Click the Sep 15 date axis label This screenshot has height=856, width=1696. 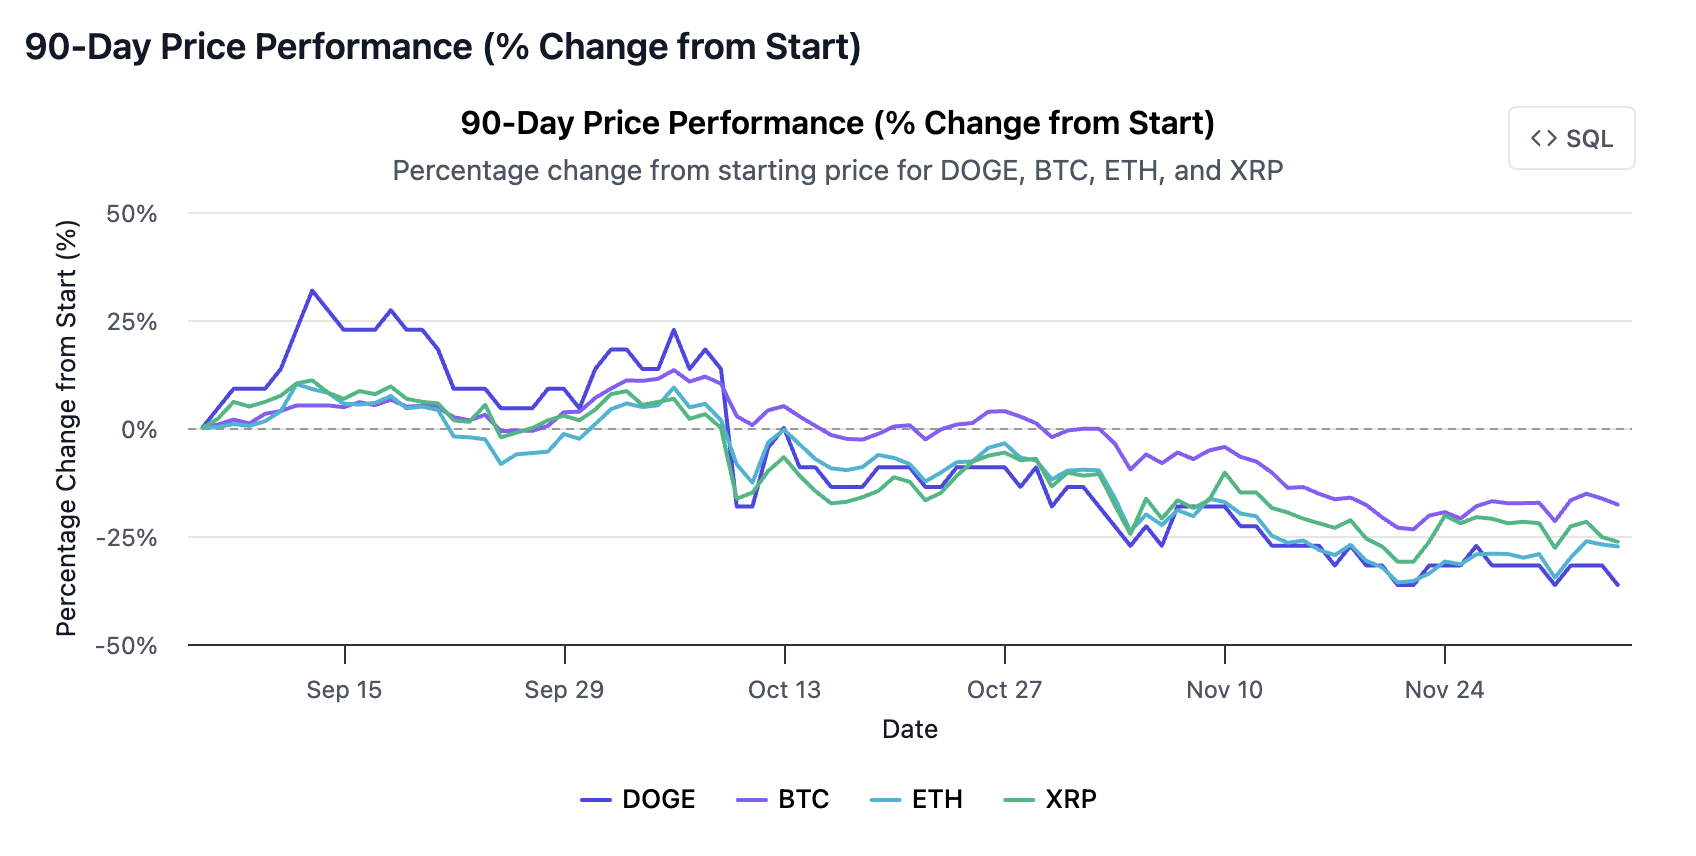click(x=344, y=689)
